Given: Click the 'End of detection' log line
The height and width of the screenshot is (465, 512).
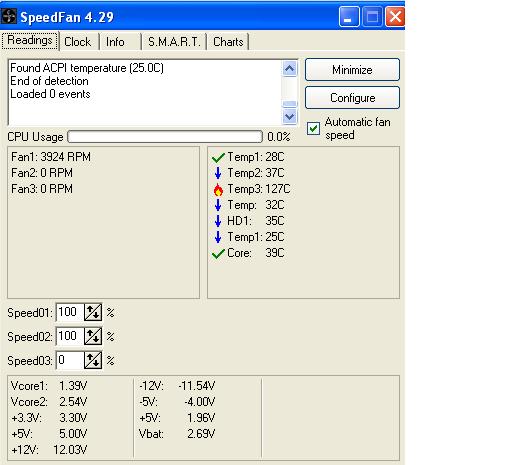Looking at the screenshot, I should (x=49, y=81).
